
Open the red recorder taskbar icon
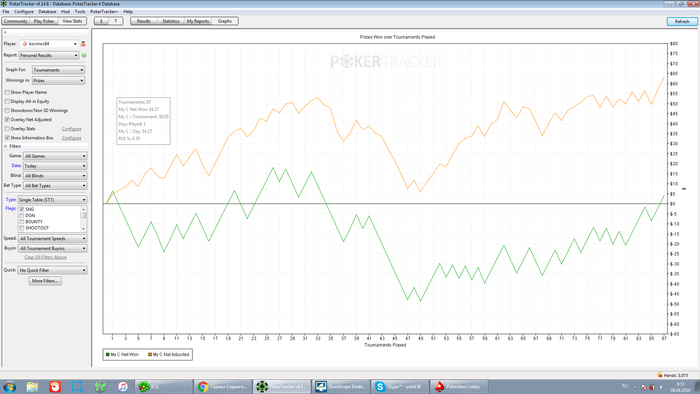tap(55, 386)
